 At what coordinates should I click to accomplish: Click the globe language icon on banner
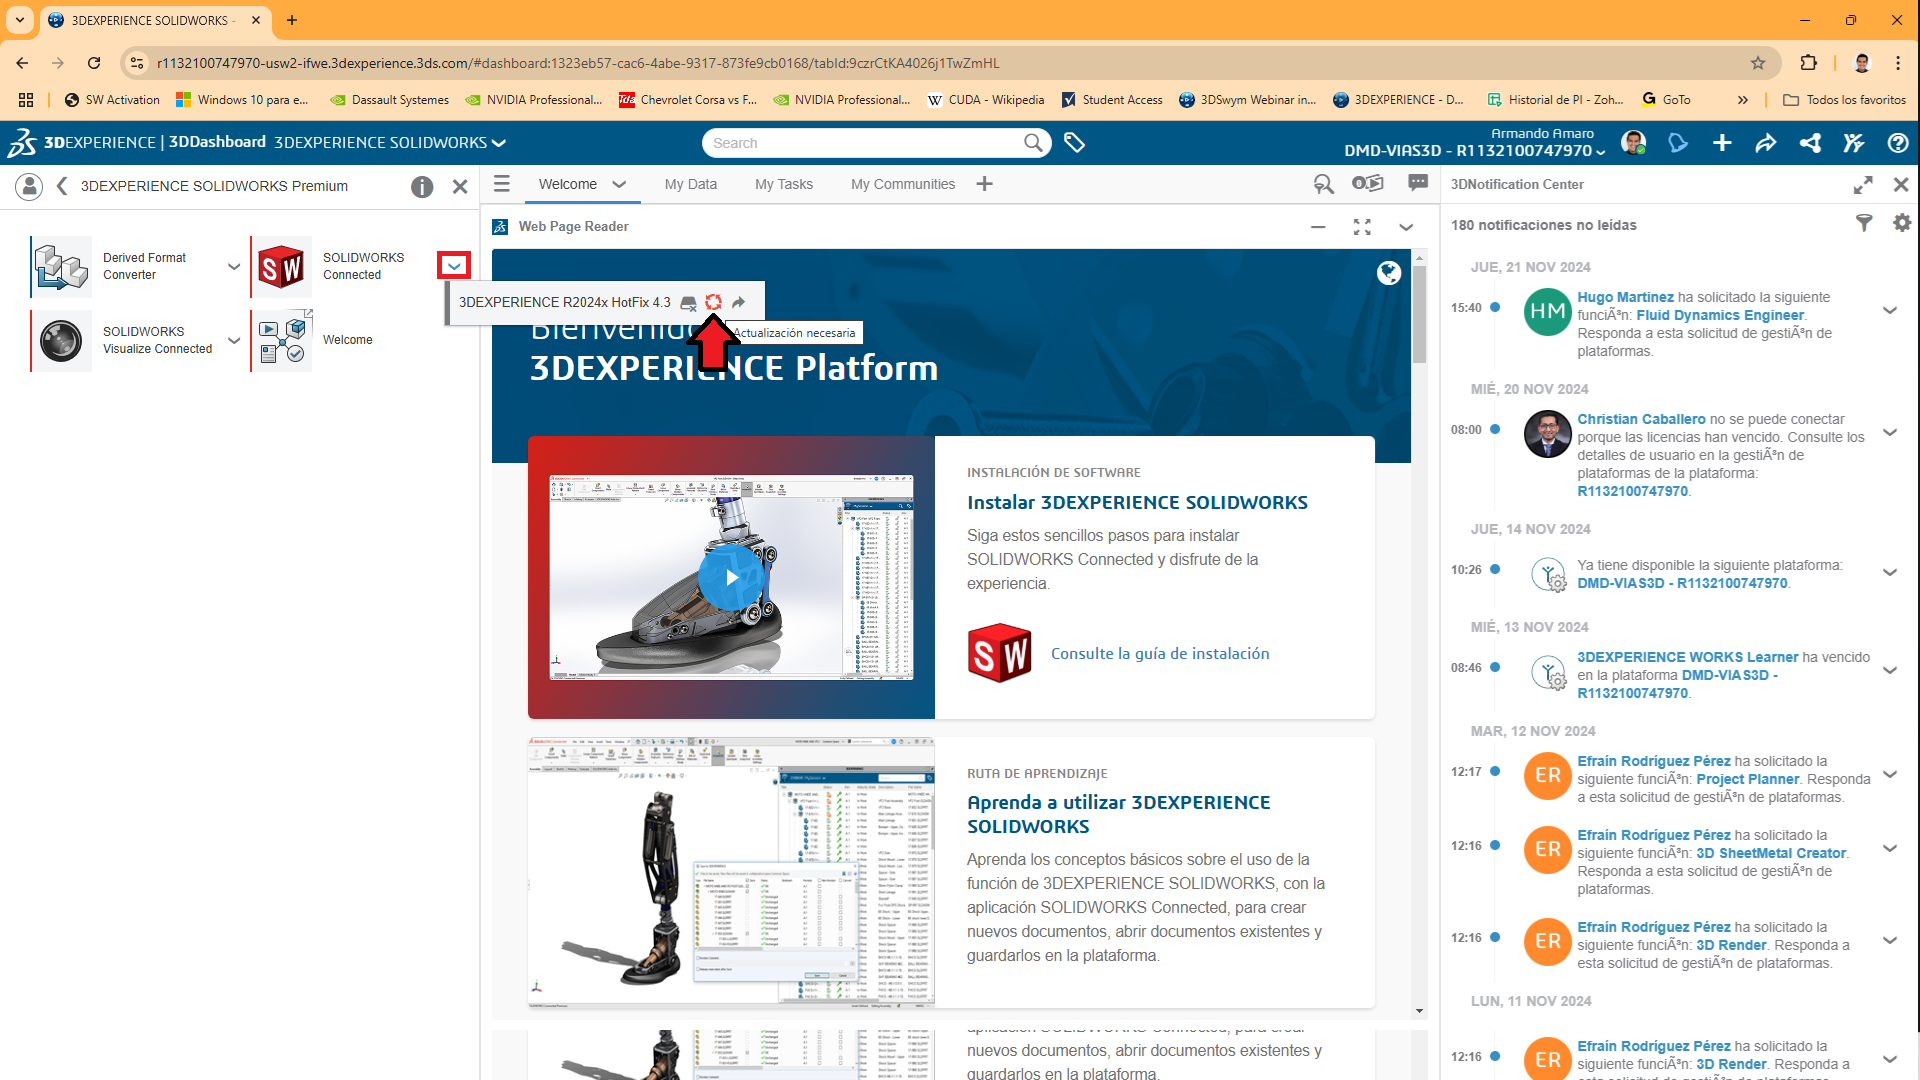coord(1389,273)
